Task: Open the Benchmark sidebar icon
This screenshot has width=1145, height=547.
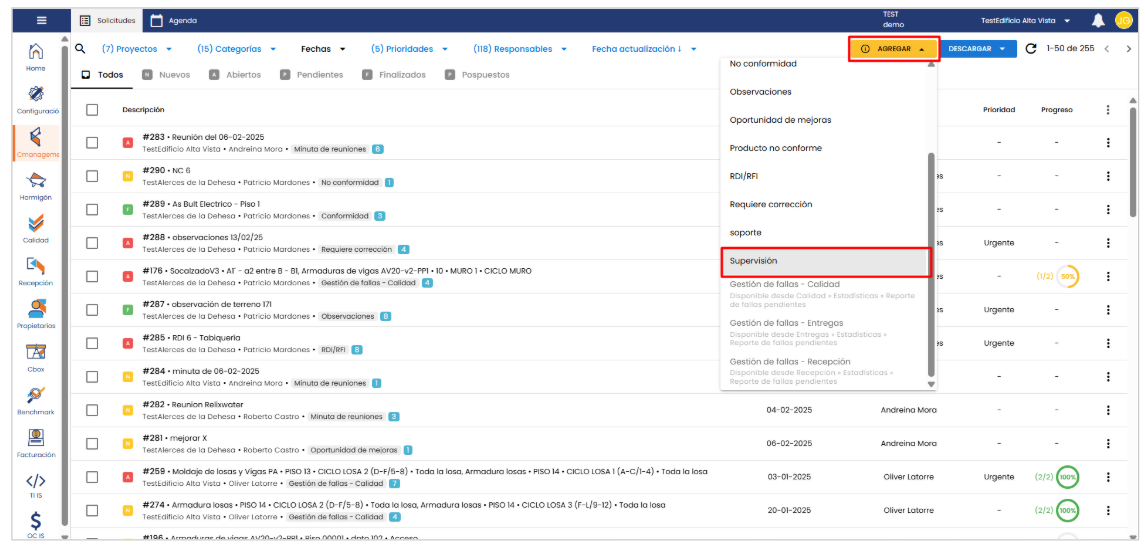Action: point(36,398)
